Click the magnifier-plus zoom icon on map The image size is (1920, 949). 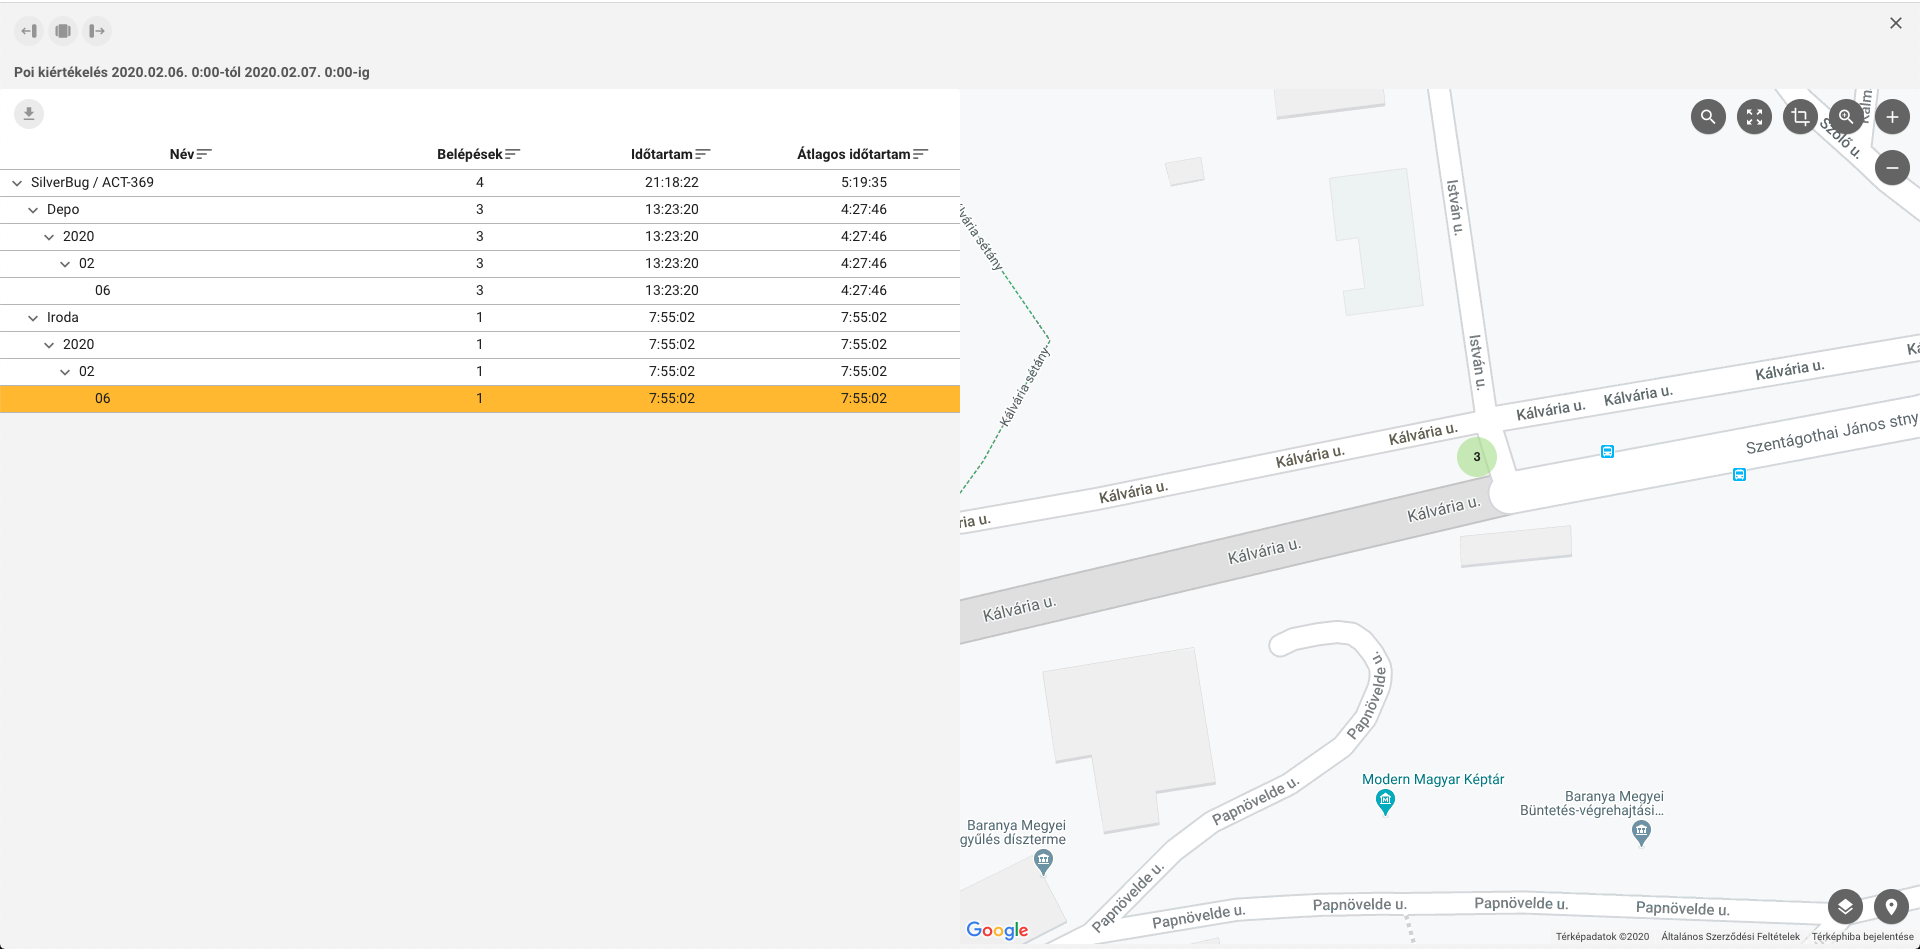point(1846,117)
